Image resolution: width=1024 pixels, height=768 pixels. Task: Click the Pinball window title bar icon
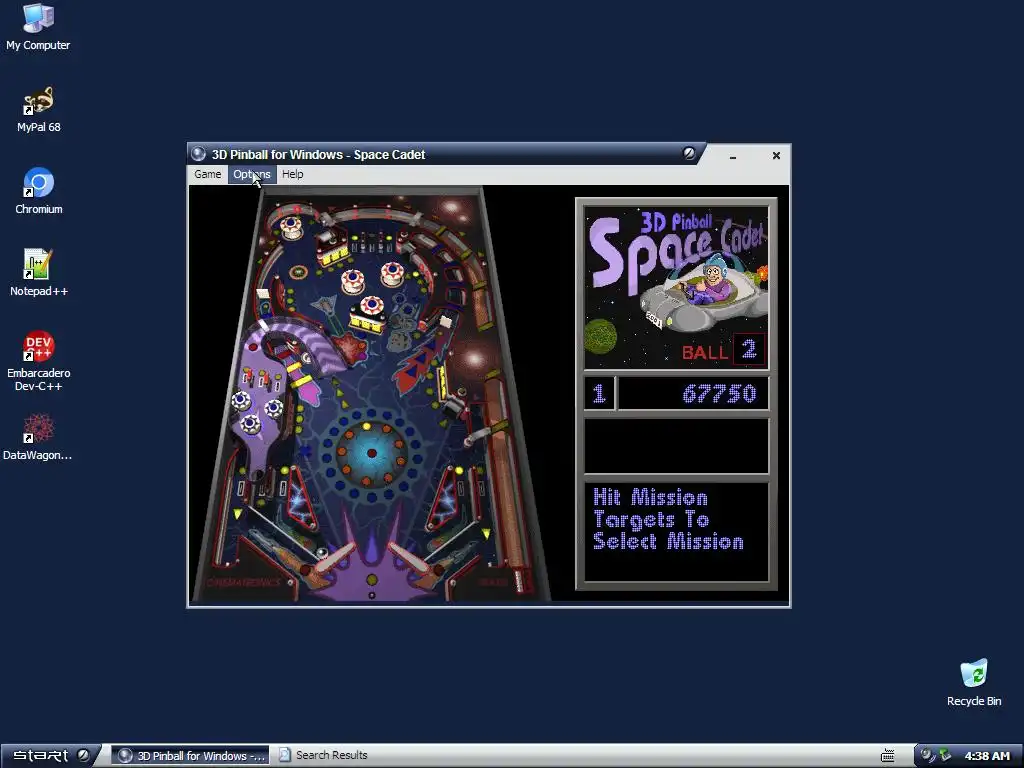[199, 154]
